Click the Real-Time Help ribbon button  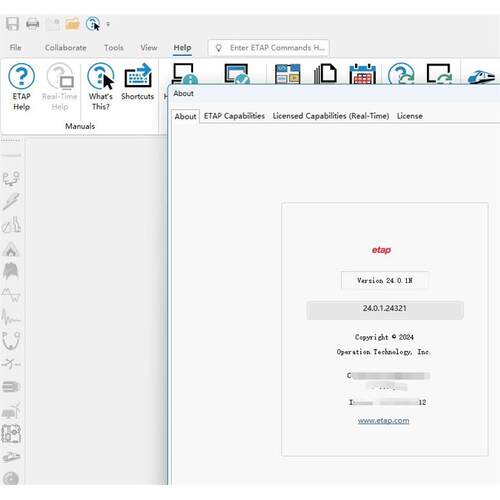point(60,87)
